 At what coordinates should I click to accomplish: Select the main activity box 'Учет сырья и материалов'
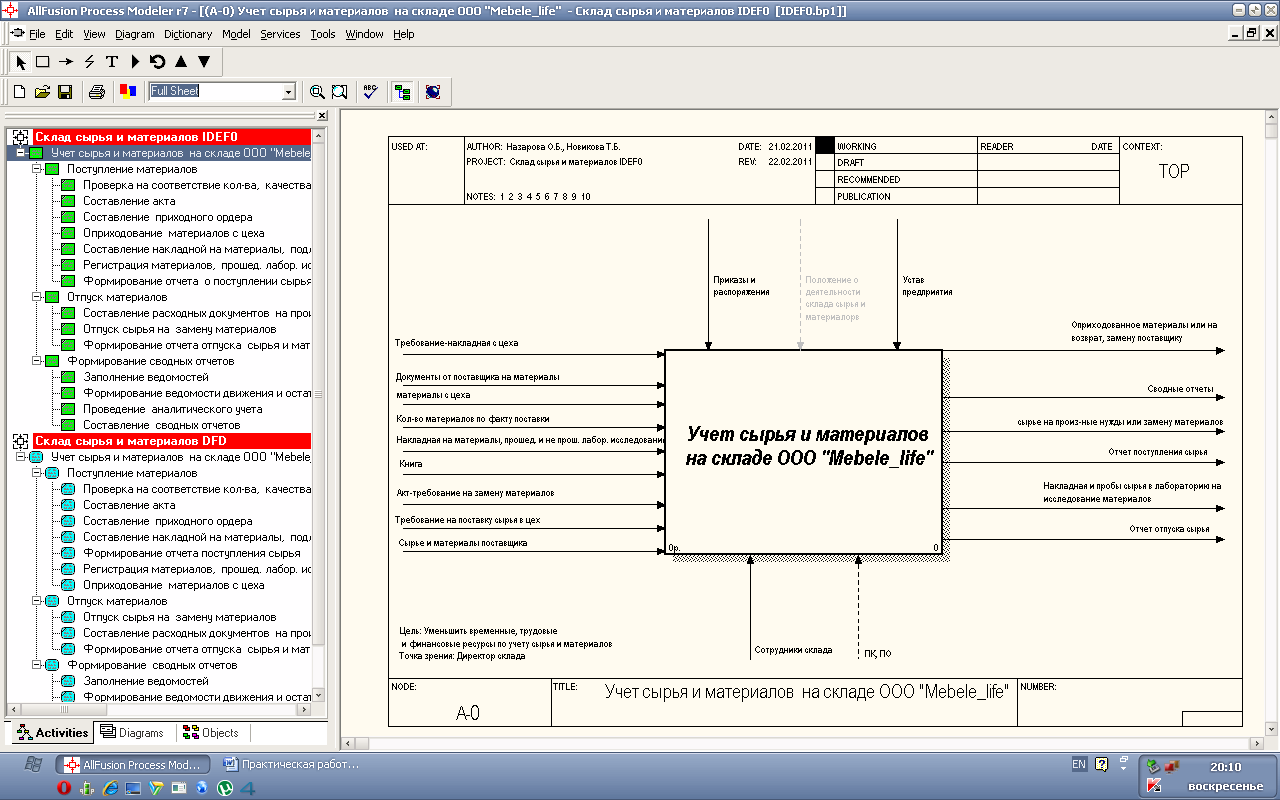(x=803, y=452)
